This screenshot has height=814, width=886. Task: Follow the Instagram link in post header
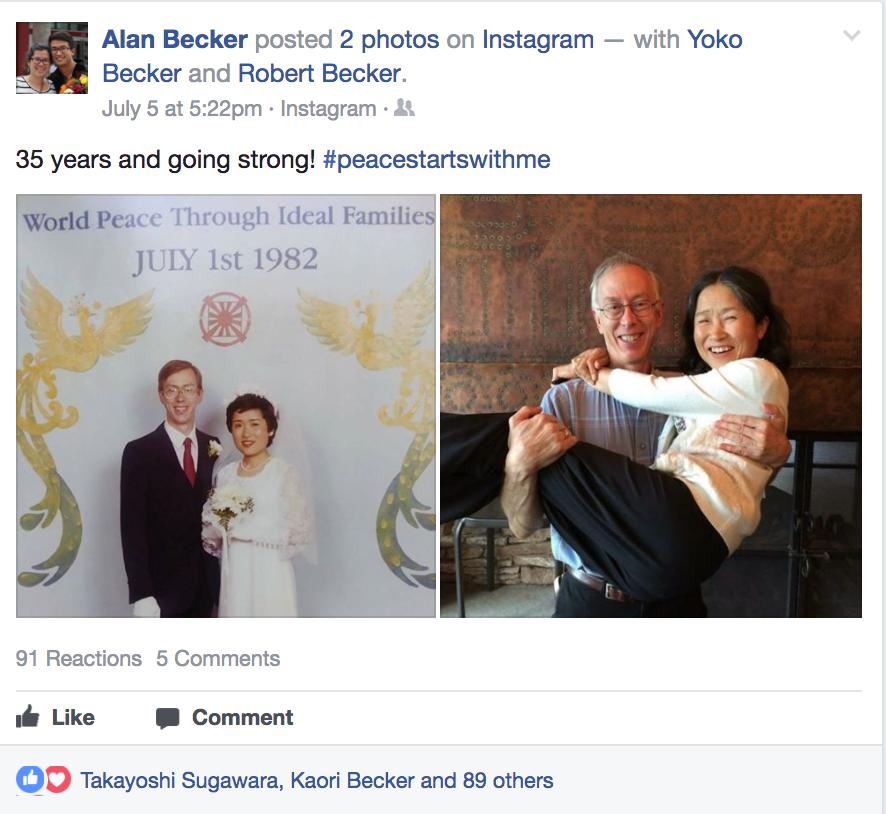pyautogui.click(x=538, y=40)
